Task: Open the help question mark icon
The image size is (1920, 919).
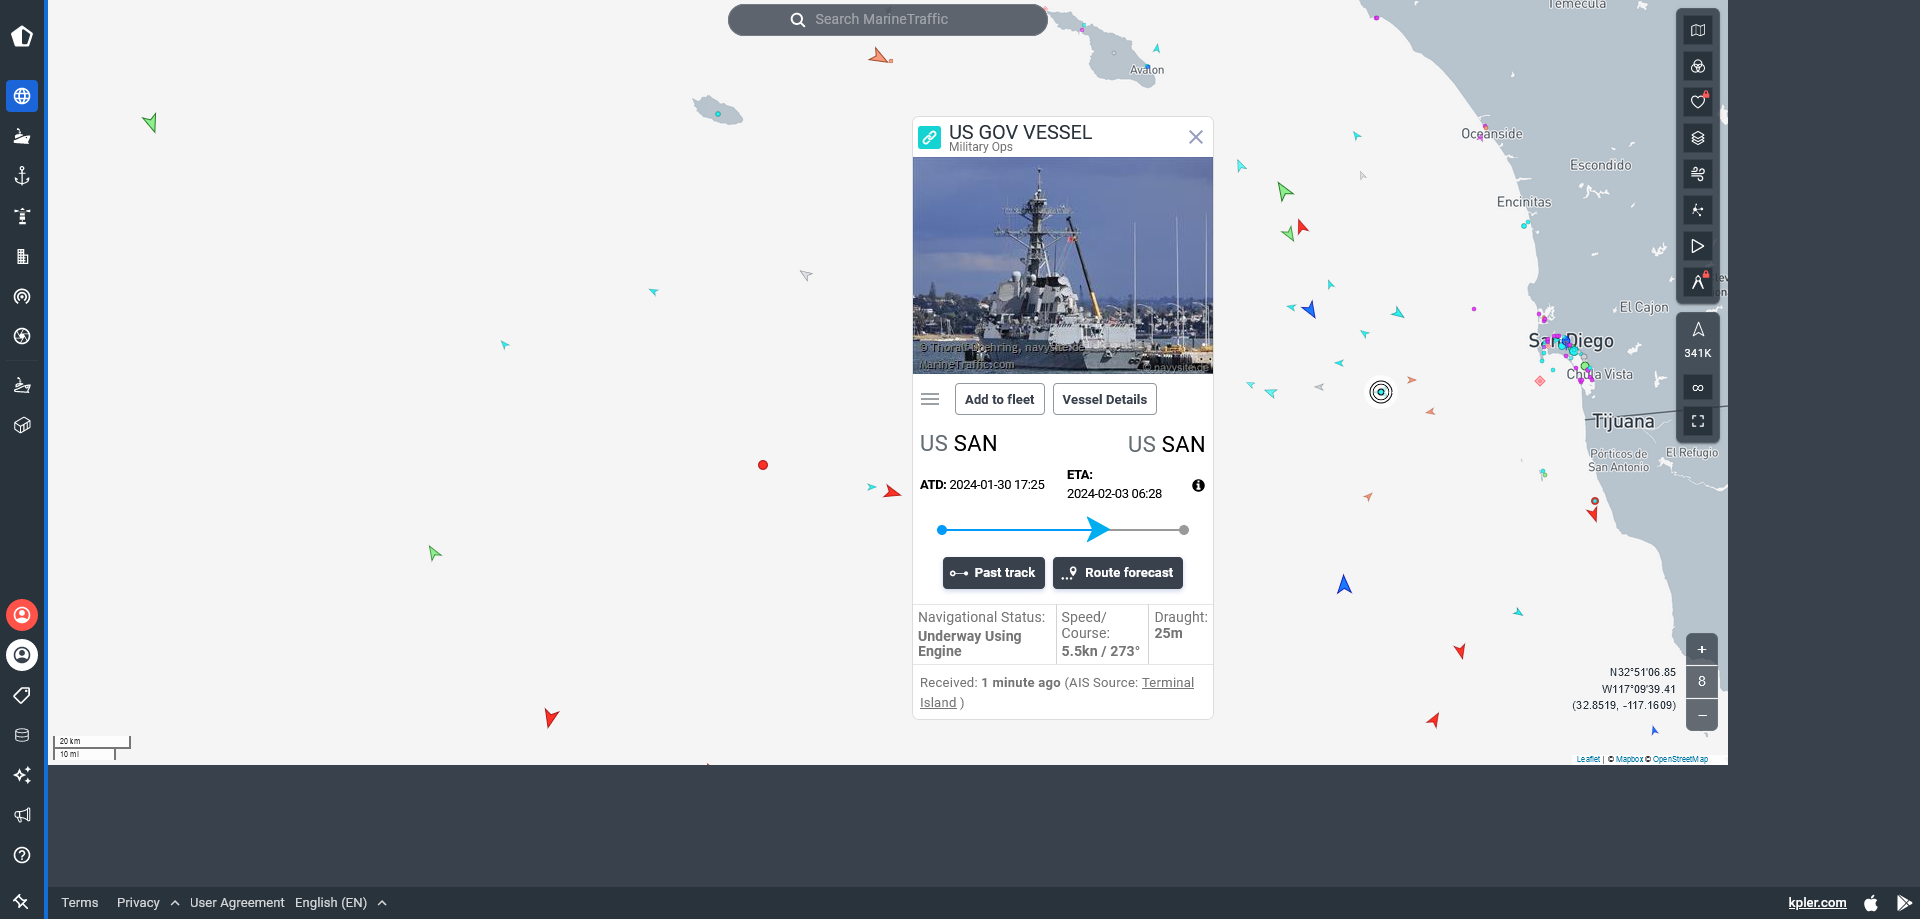Action: [22, 855]
